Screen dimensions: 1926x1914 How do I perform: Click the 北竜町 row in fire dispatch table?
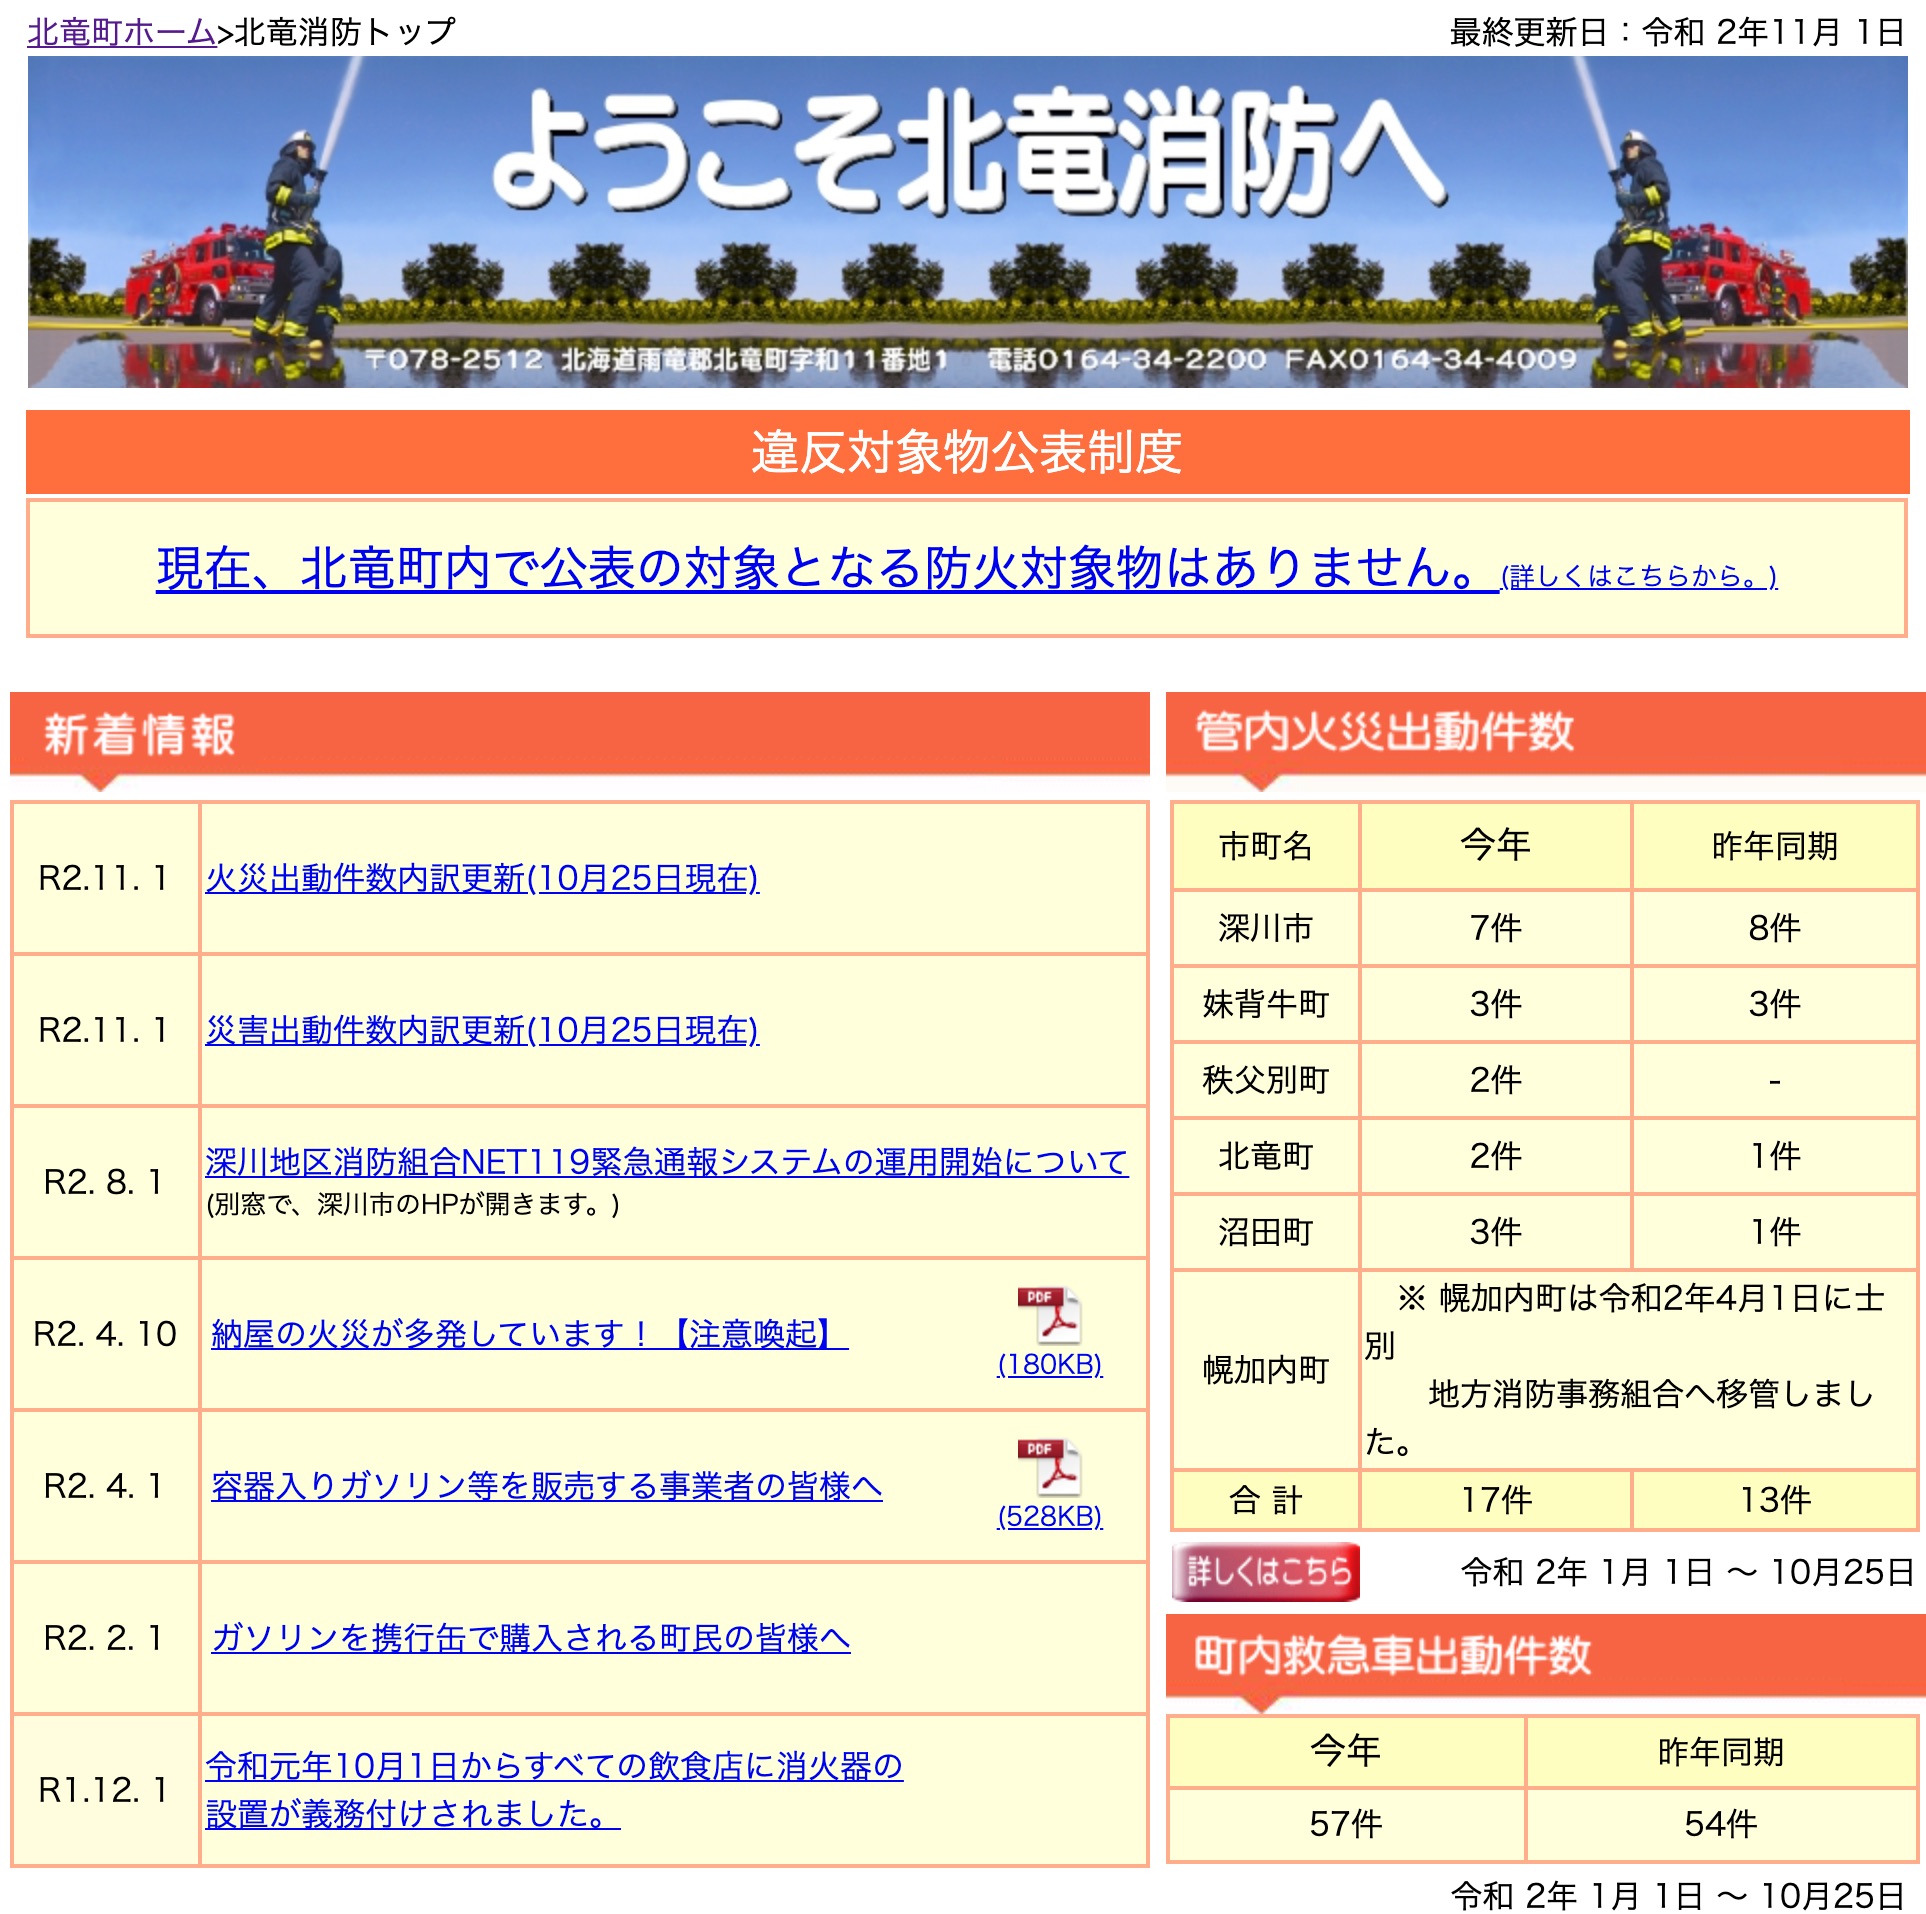[x=1265, y=1156]
